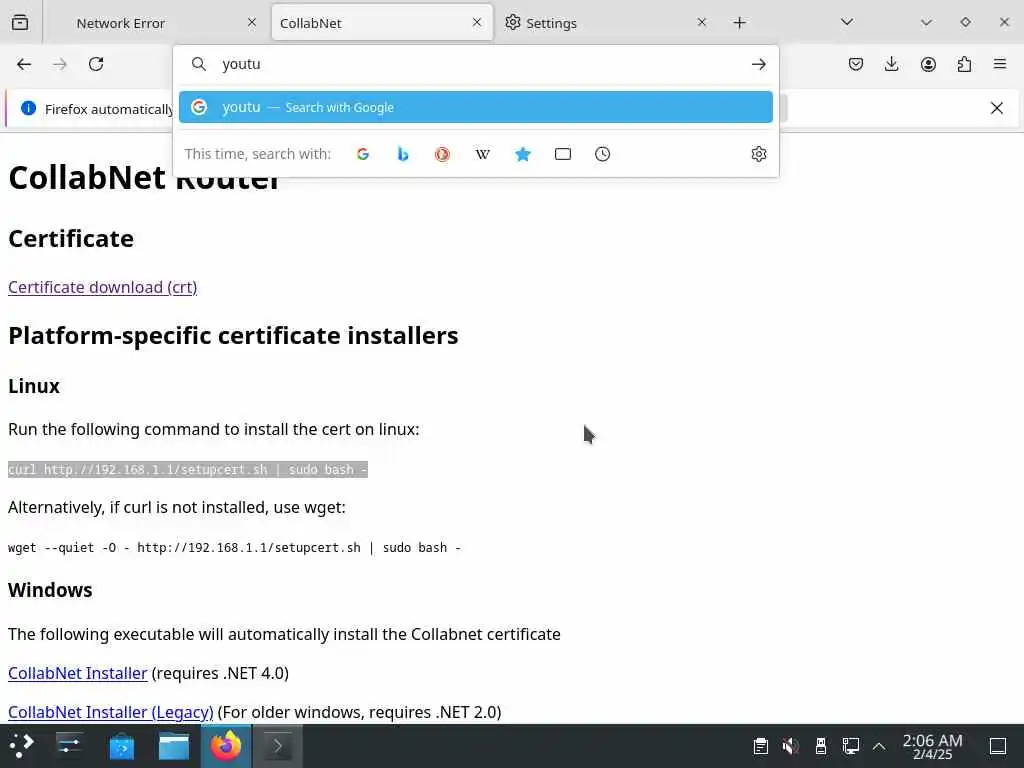Go back to the previous page

[24, 64]
